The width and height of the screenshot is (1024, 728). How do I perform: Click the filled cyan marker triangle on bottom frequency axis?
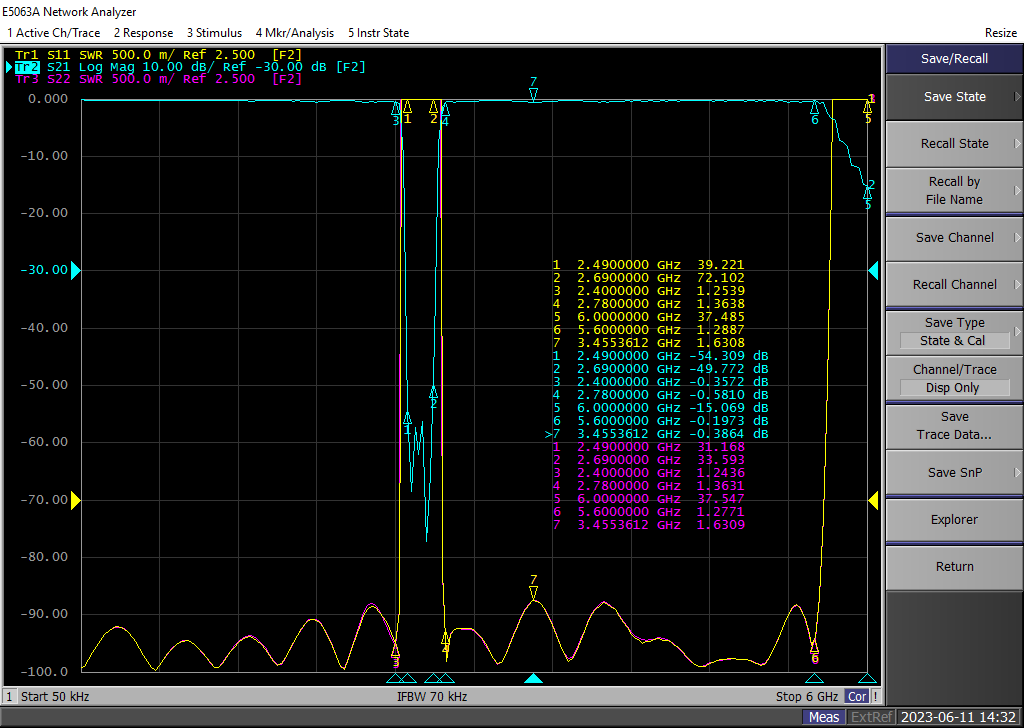534,679
